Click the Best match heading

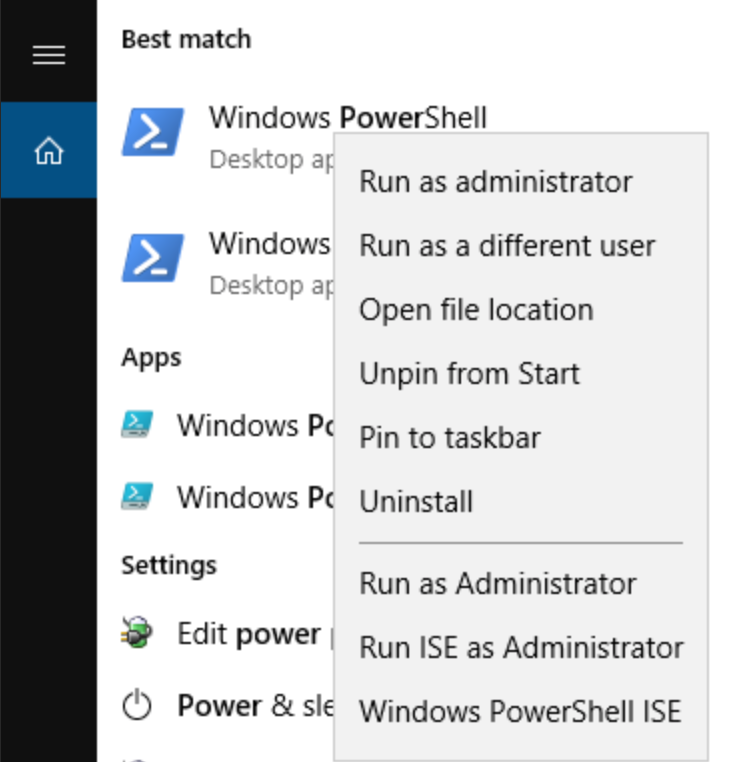[186, 39]
